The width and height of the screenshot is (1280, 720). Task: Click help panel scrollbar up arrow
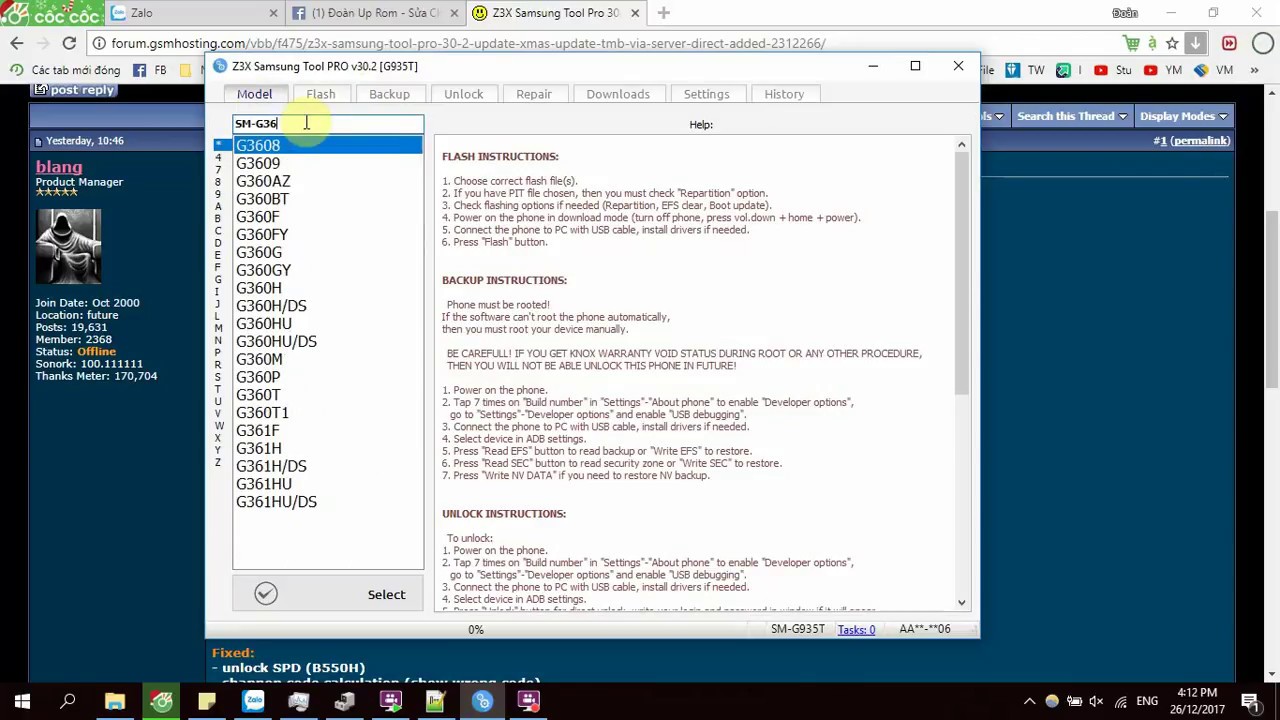point(961,145)
